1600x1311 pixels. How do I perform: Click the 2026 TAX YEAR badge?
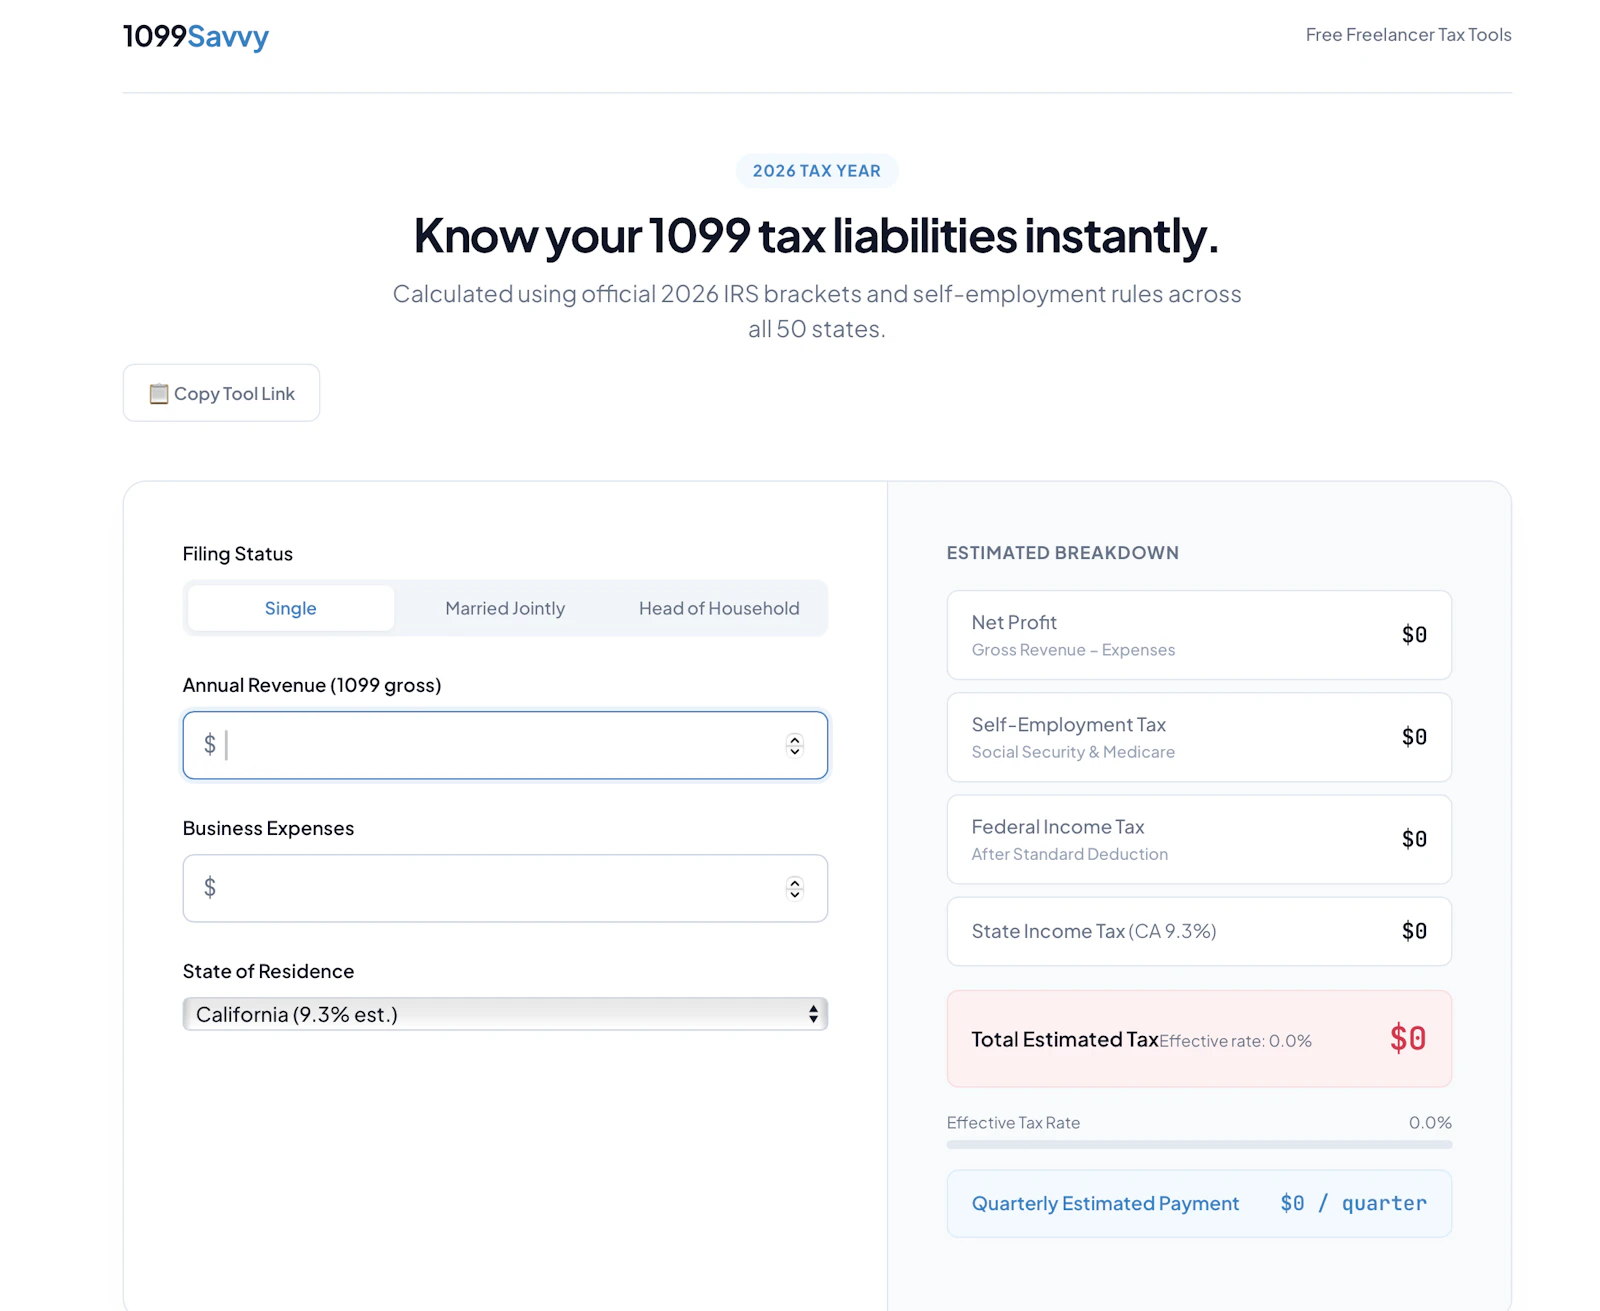[x=817, y=171]
